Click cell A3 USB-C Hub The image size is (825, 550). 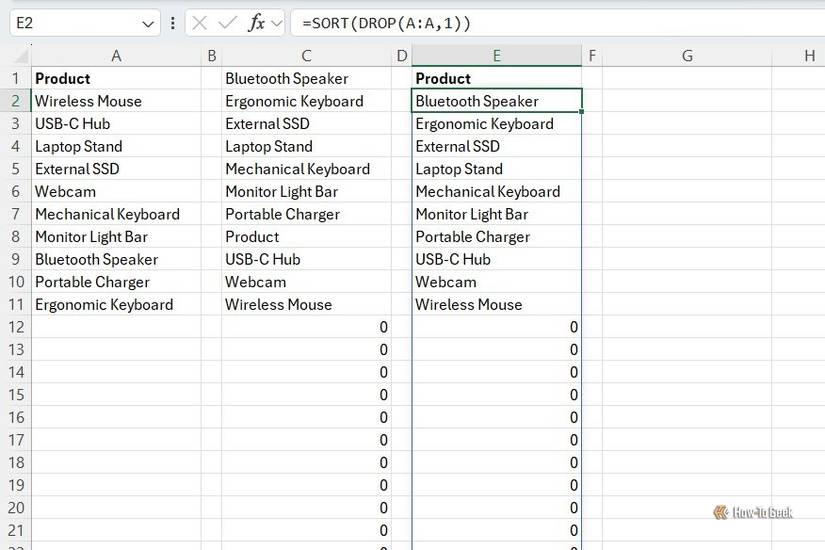pyautogui.click(x=116, y=124)
